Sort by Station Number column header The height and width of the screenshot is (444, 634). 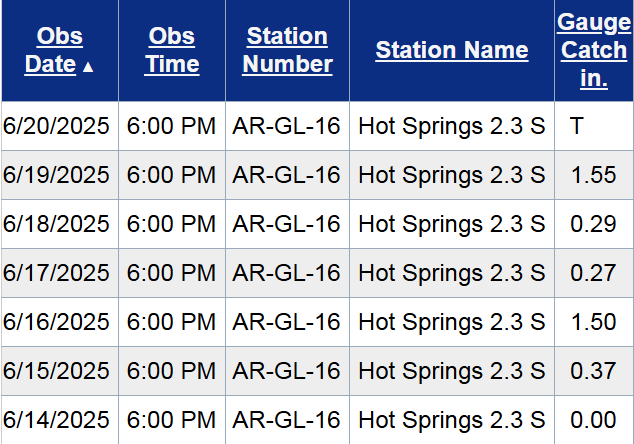pos(287,50)
